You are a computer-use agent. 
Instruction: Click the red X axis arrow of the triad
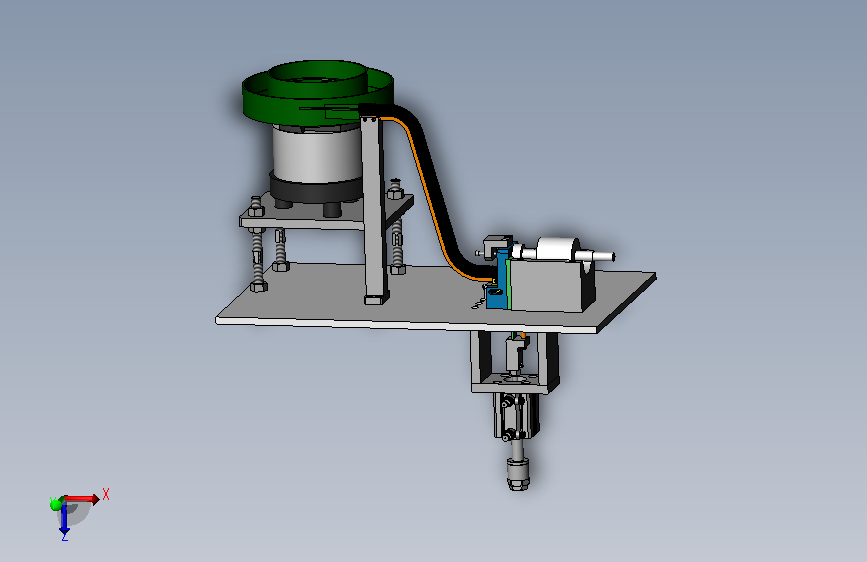tap(82, 499)
